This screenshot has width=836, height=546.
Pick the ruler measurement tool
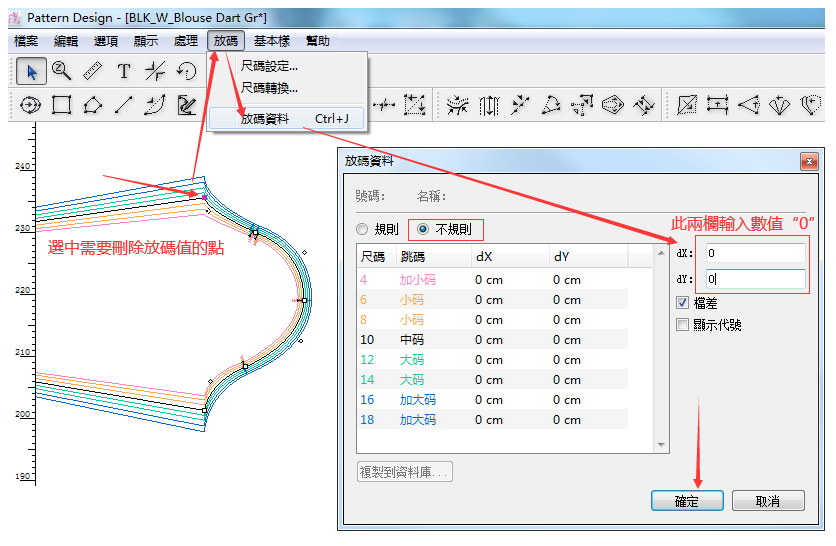click(x=92, y=71)
